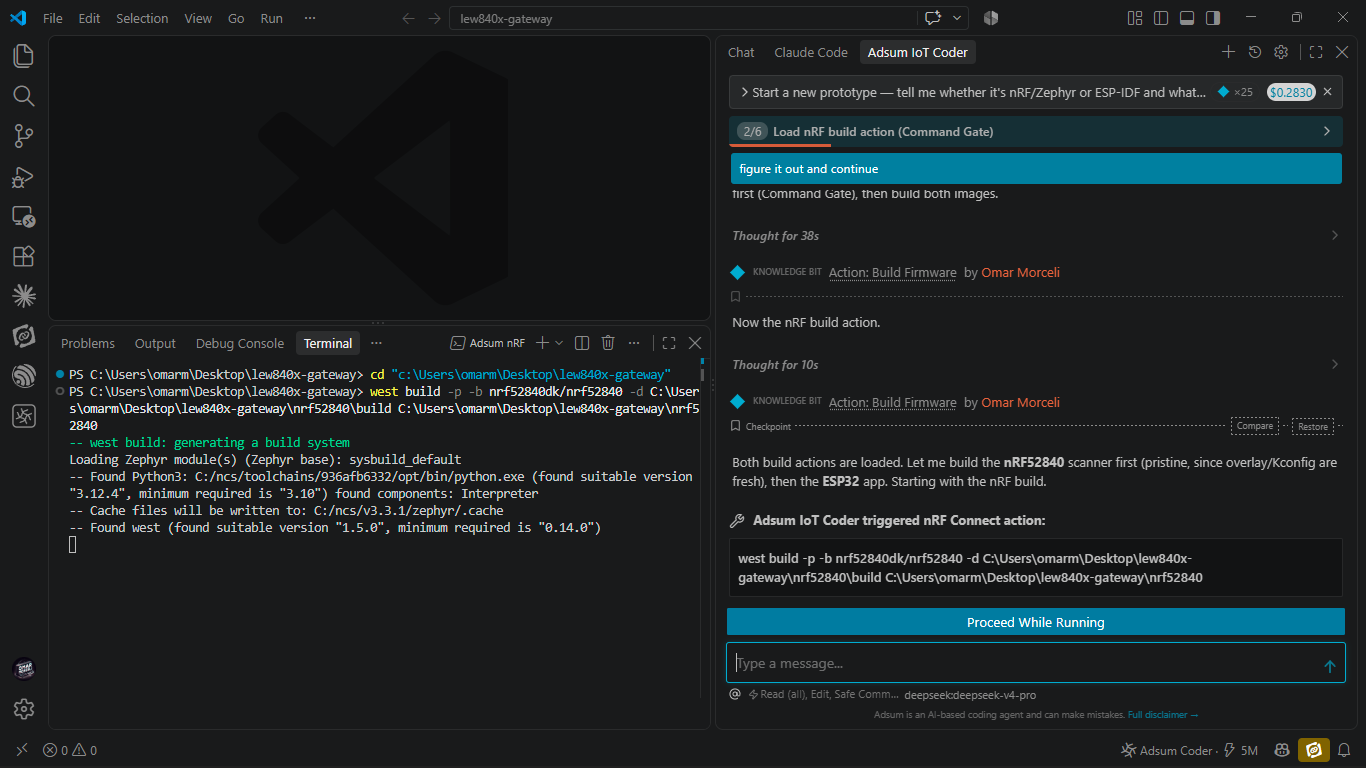Open the Edit menu

[90, 18]
